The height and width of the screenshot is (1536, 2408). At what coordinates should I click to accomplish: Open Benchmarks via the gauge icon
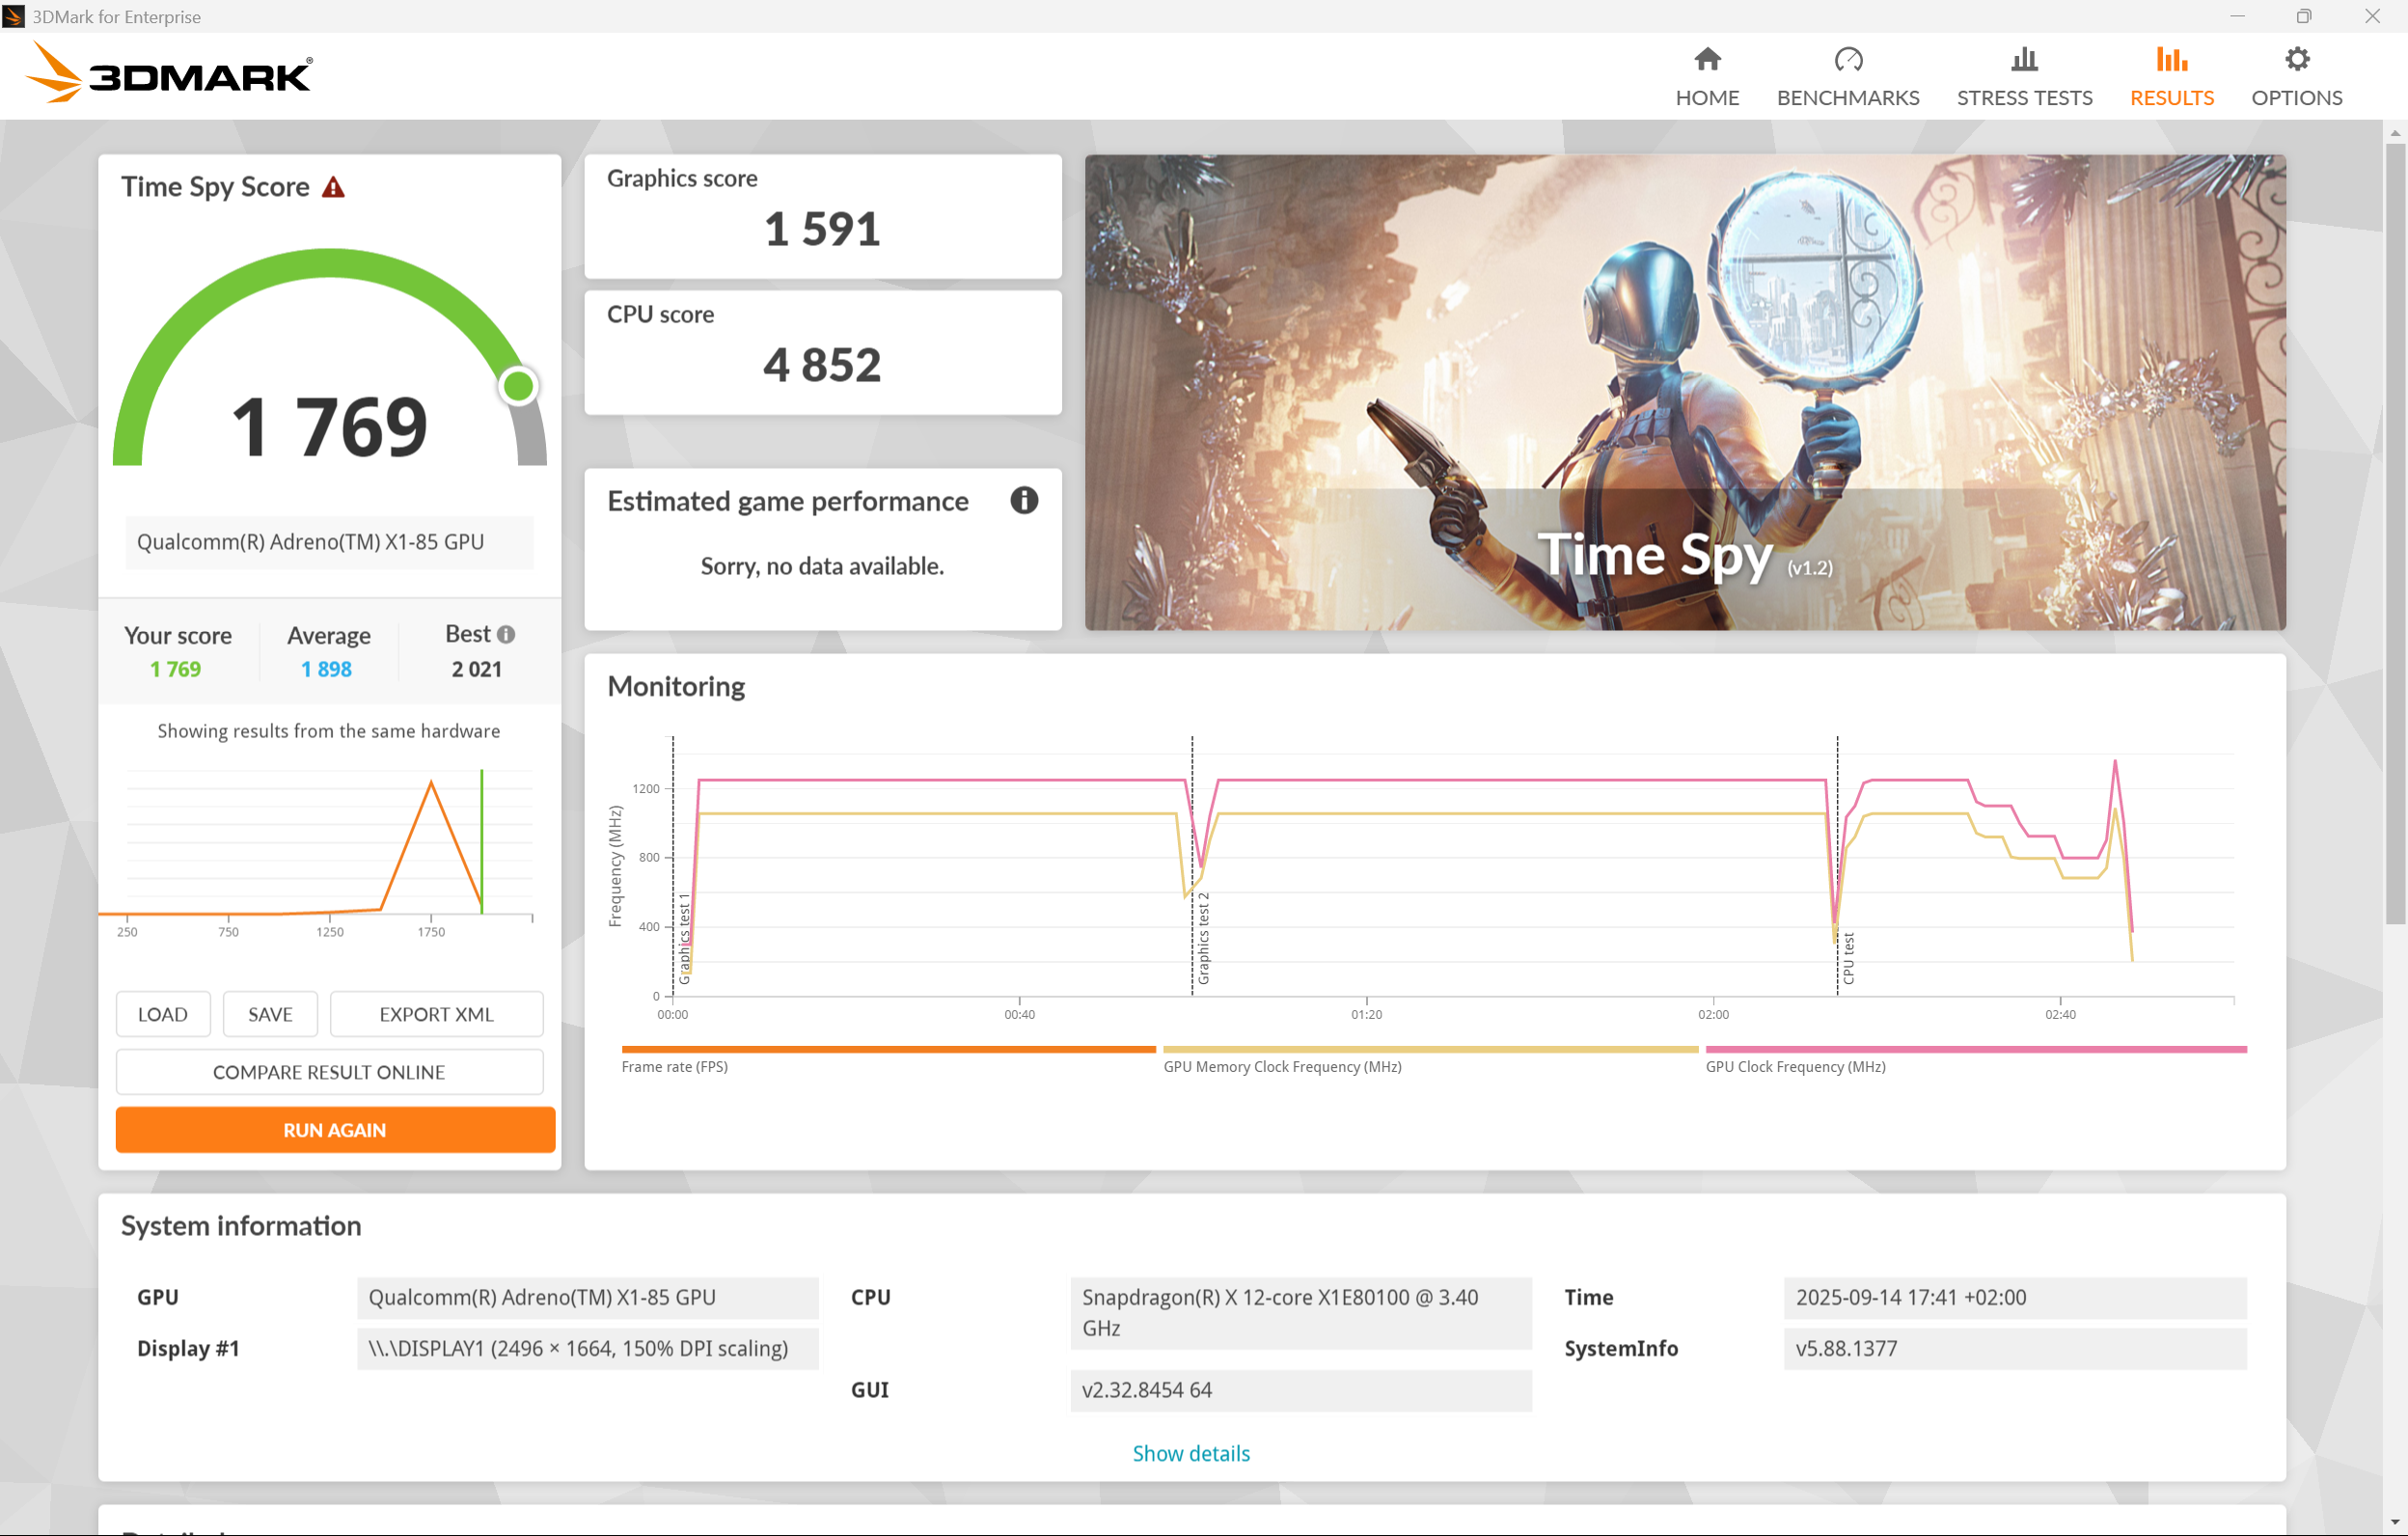click(1847, 60)
